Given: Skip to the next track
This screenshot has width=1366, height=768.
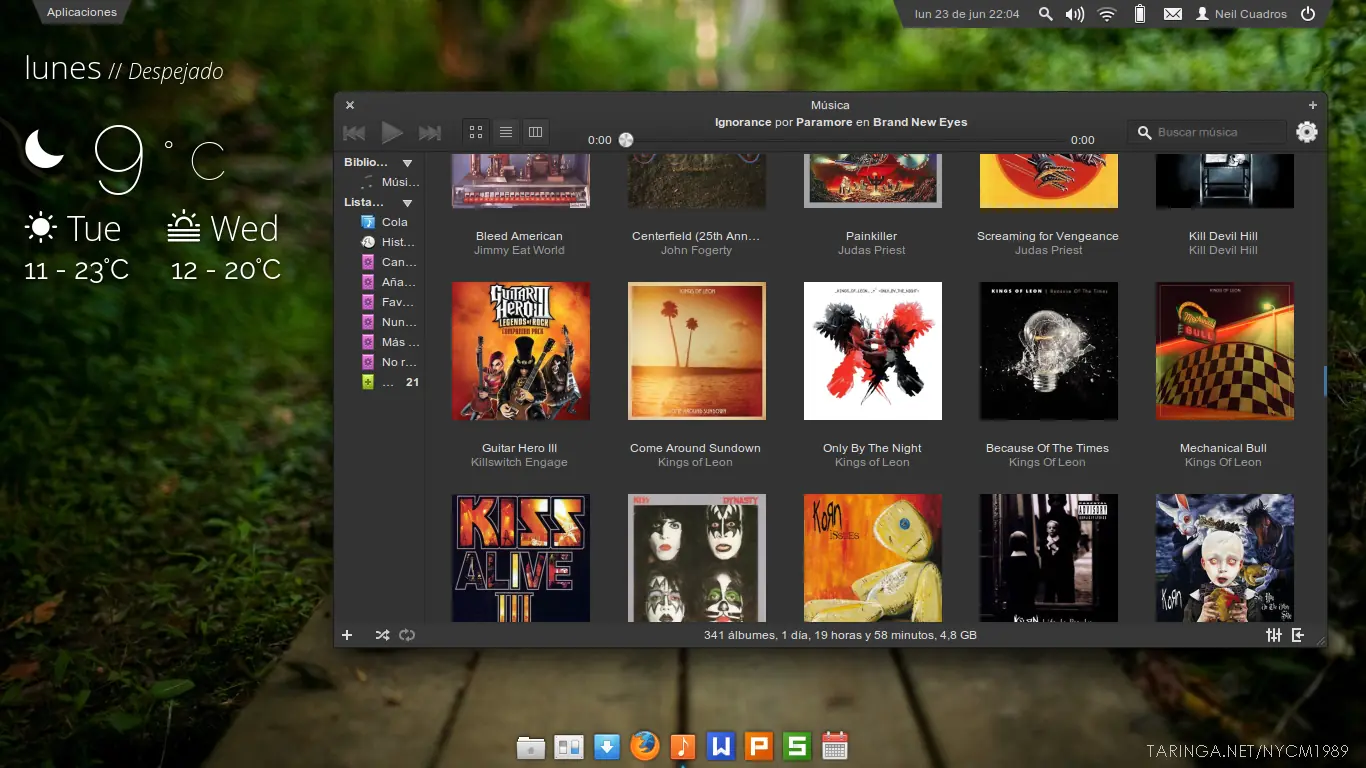Looking at the screenshot, I should pyautogui.click(x=430, y=133).
